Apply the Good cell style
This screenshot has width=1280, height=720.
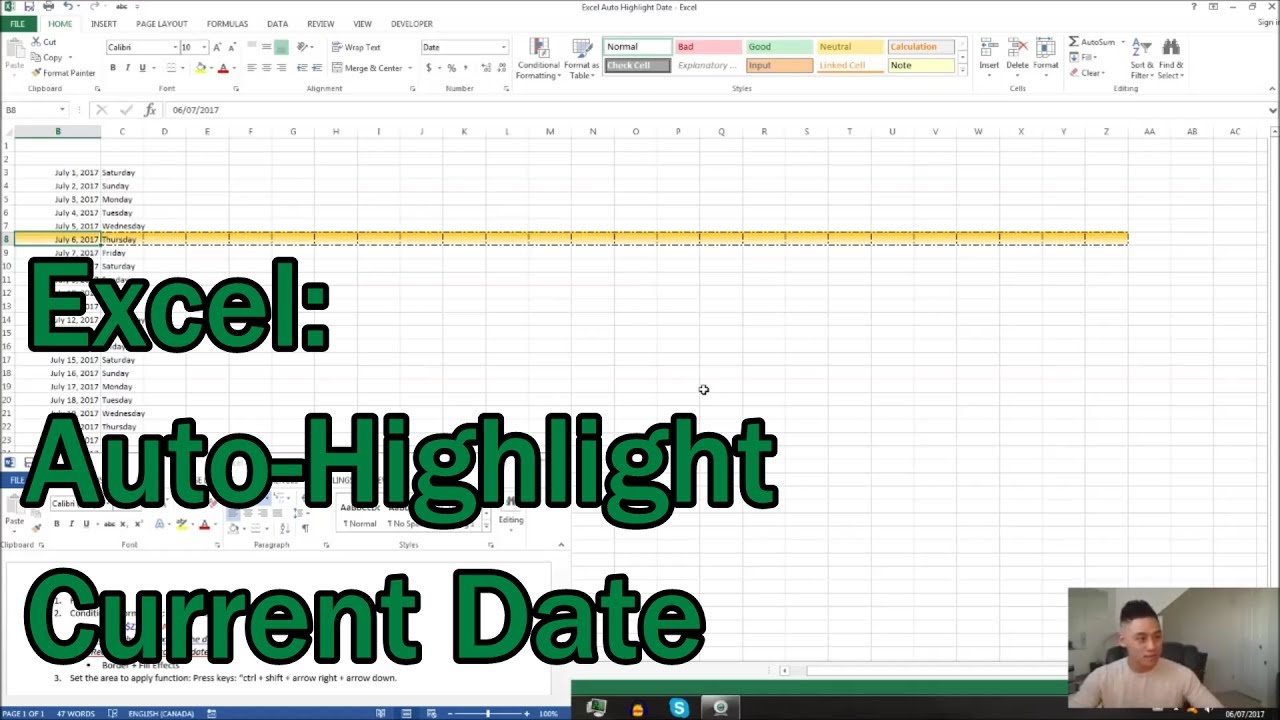(779, 47)
